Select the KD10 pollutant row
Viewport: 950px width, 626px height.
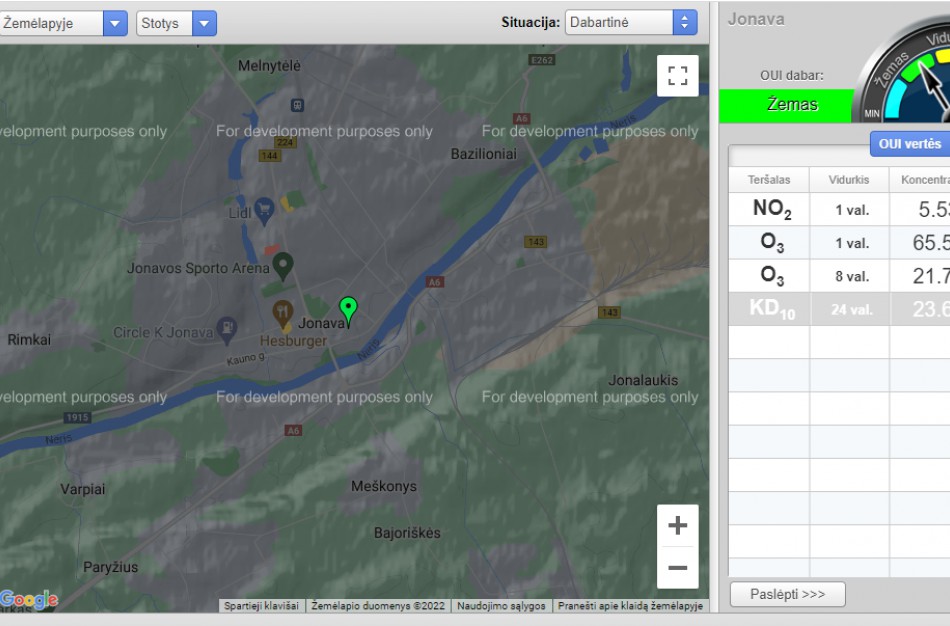[838, 308]
